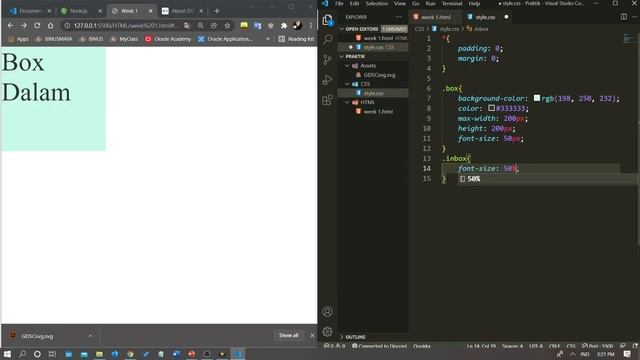Open the Explorer view in VS Code activity bar
640x360 pixels.
327,20
